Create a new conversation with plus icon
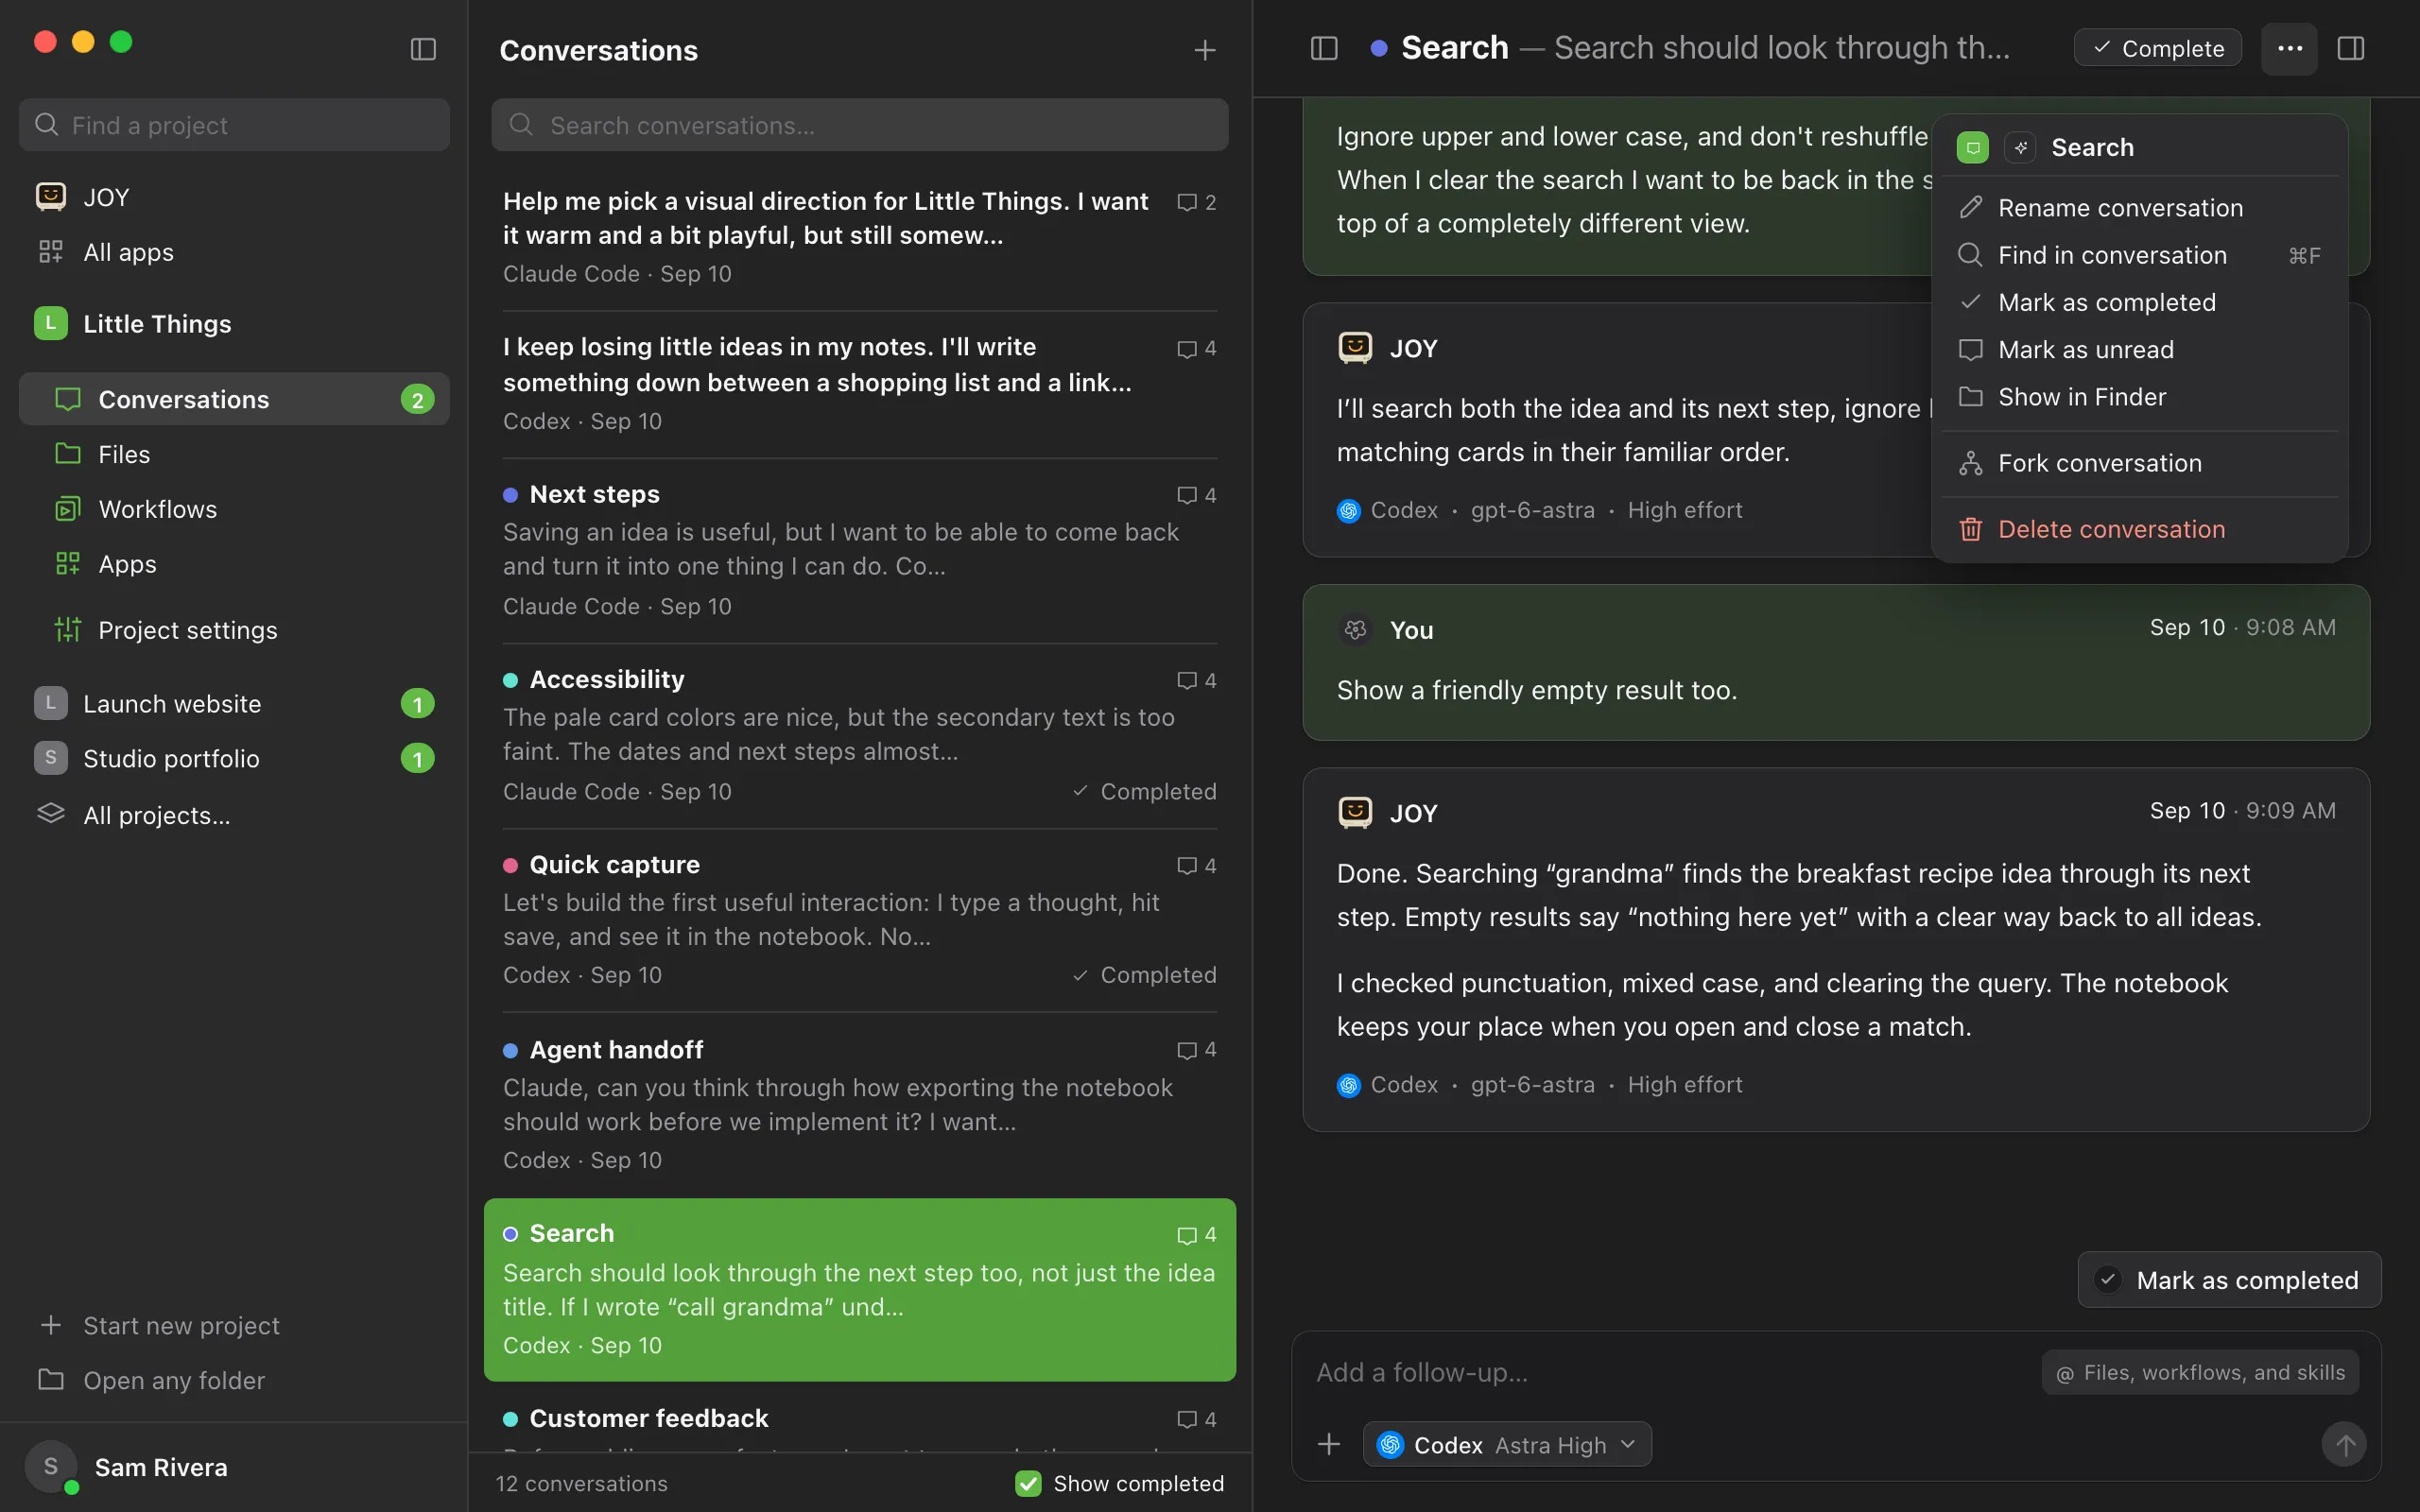Screen dimensions: 2420x1512 (1205, 50)
